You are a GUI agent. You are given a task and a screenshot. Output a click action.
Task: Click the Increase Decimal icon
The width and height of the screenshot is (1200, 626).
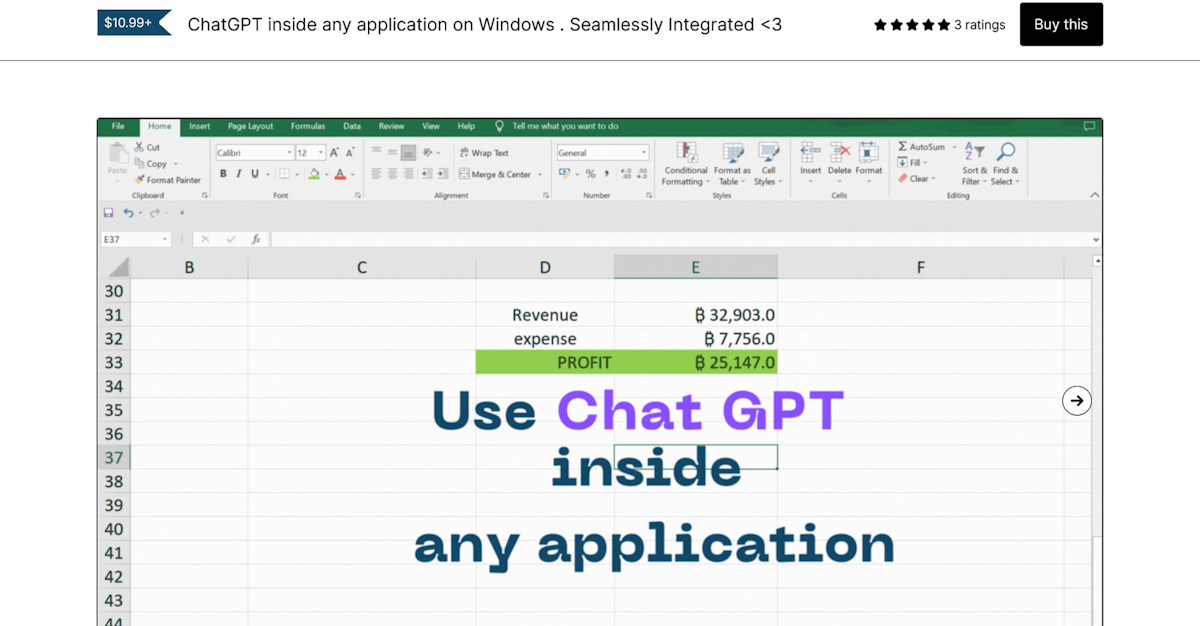click(x=626, y=174)
